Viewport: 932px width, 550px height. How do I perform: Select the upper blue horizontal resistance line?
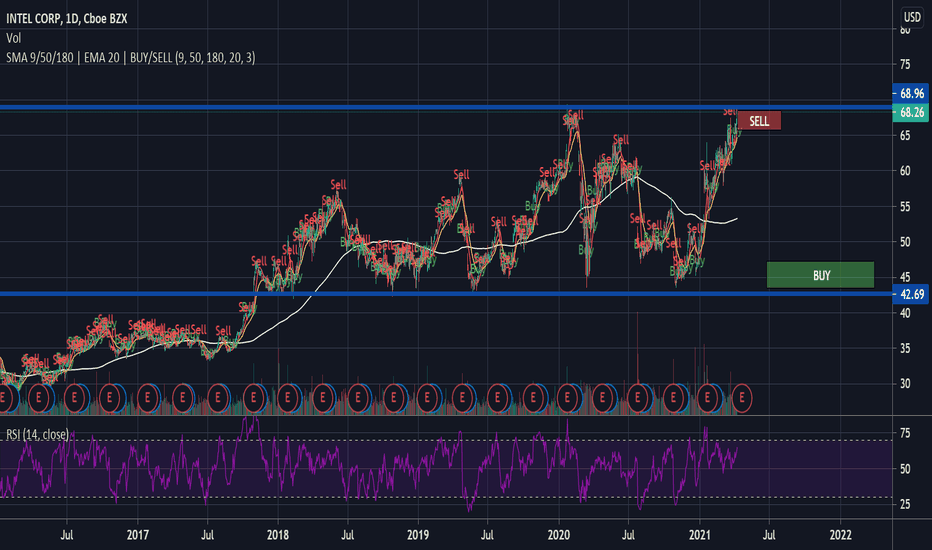tap(446, 108)
